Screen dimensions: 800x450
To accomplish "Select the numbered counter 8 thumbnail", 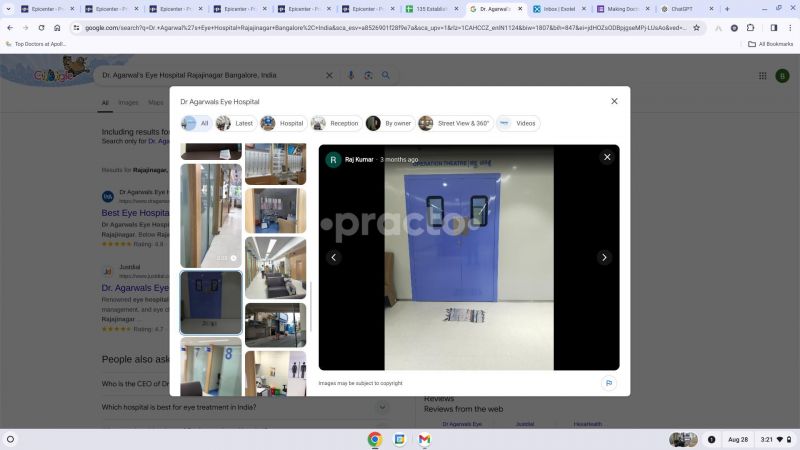I will pyautogui.click(x=211, y=366).
